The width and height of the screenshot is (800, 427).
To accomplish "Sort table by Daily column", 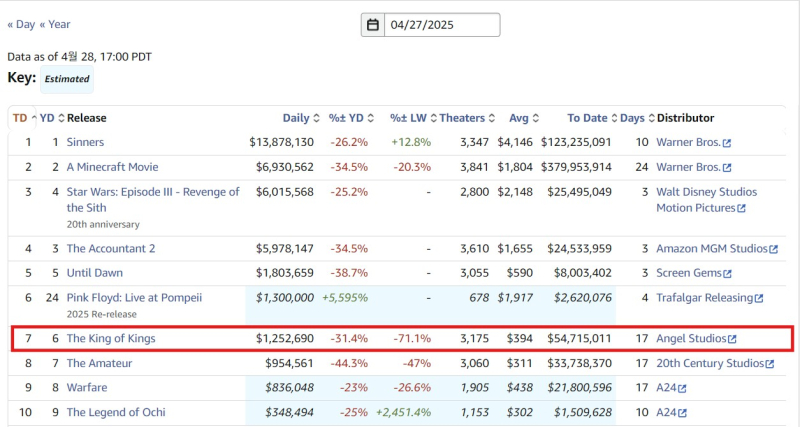I will [x=300, y=118].
